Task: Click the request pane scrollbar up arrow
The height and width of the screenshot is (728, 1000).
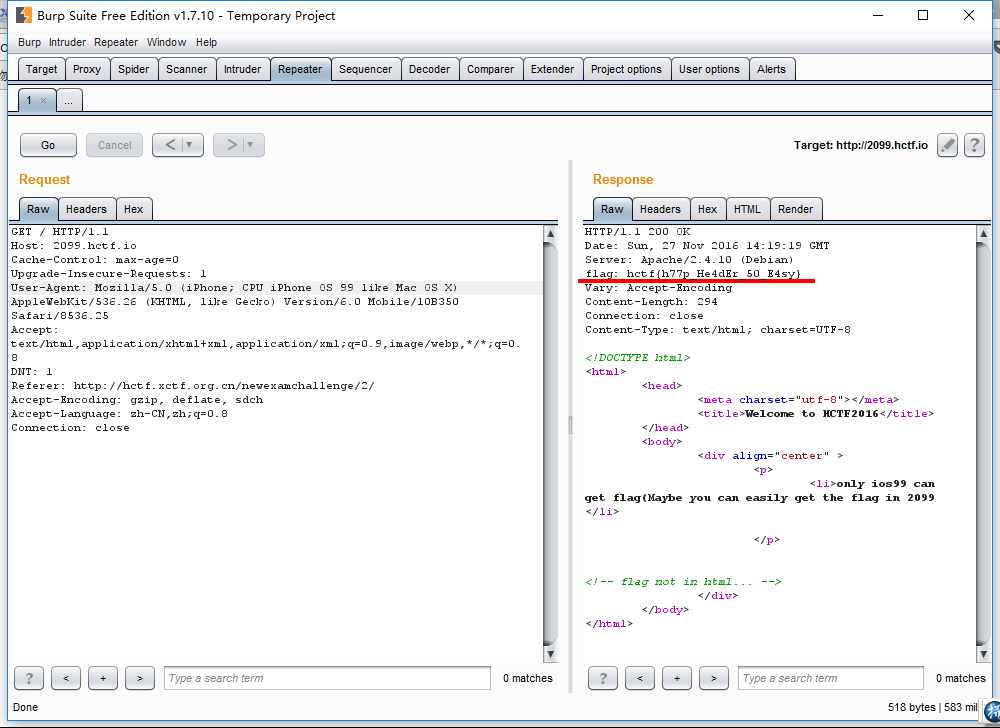Action: (550, 233)
